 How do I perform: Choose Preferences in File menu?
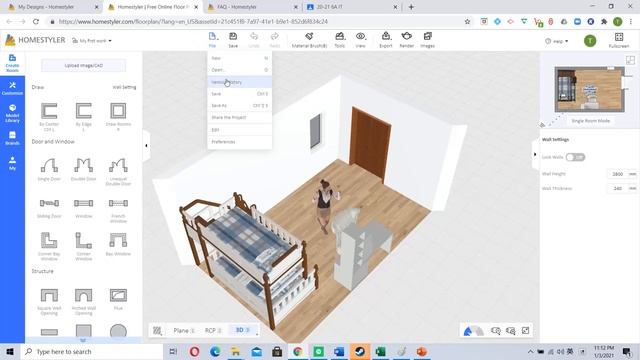pos(239,142)
